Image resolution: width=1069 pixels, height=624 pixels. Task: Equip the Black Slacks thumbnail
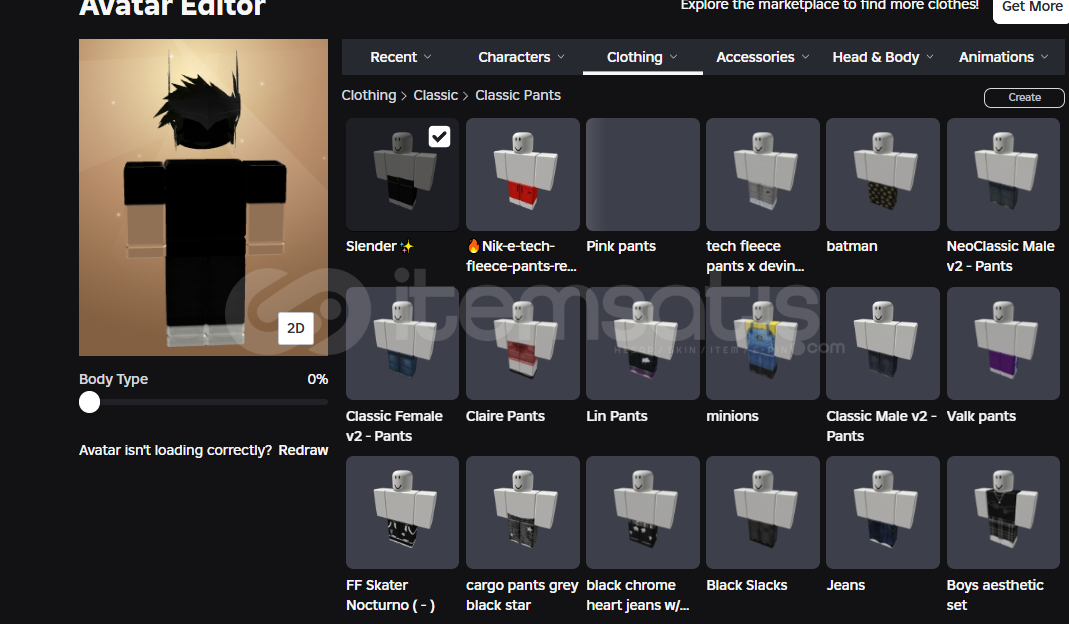tap(763, 512)
